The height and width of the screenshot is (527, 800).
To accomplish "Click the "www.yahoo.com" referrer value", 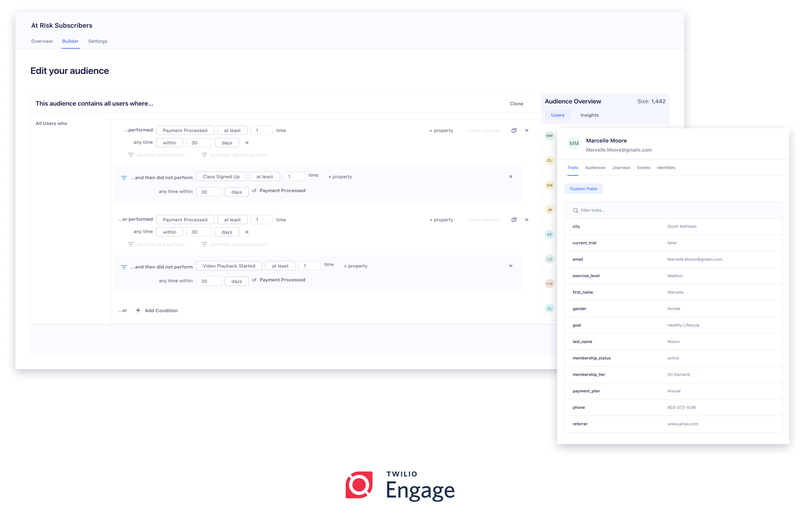I will click(683, 424).
